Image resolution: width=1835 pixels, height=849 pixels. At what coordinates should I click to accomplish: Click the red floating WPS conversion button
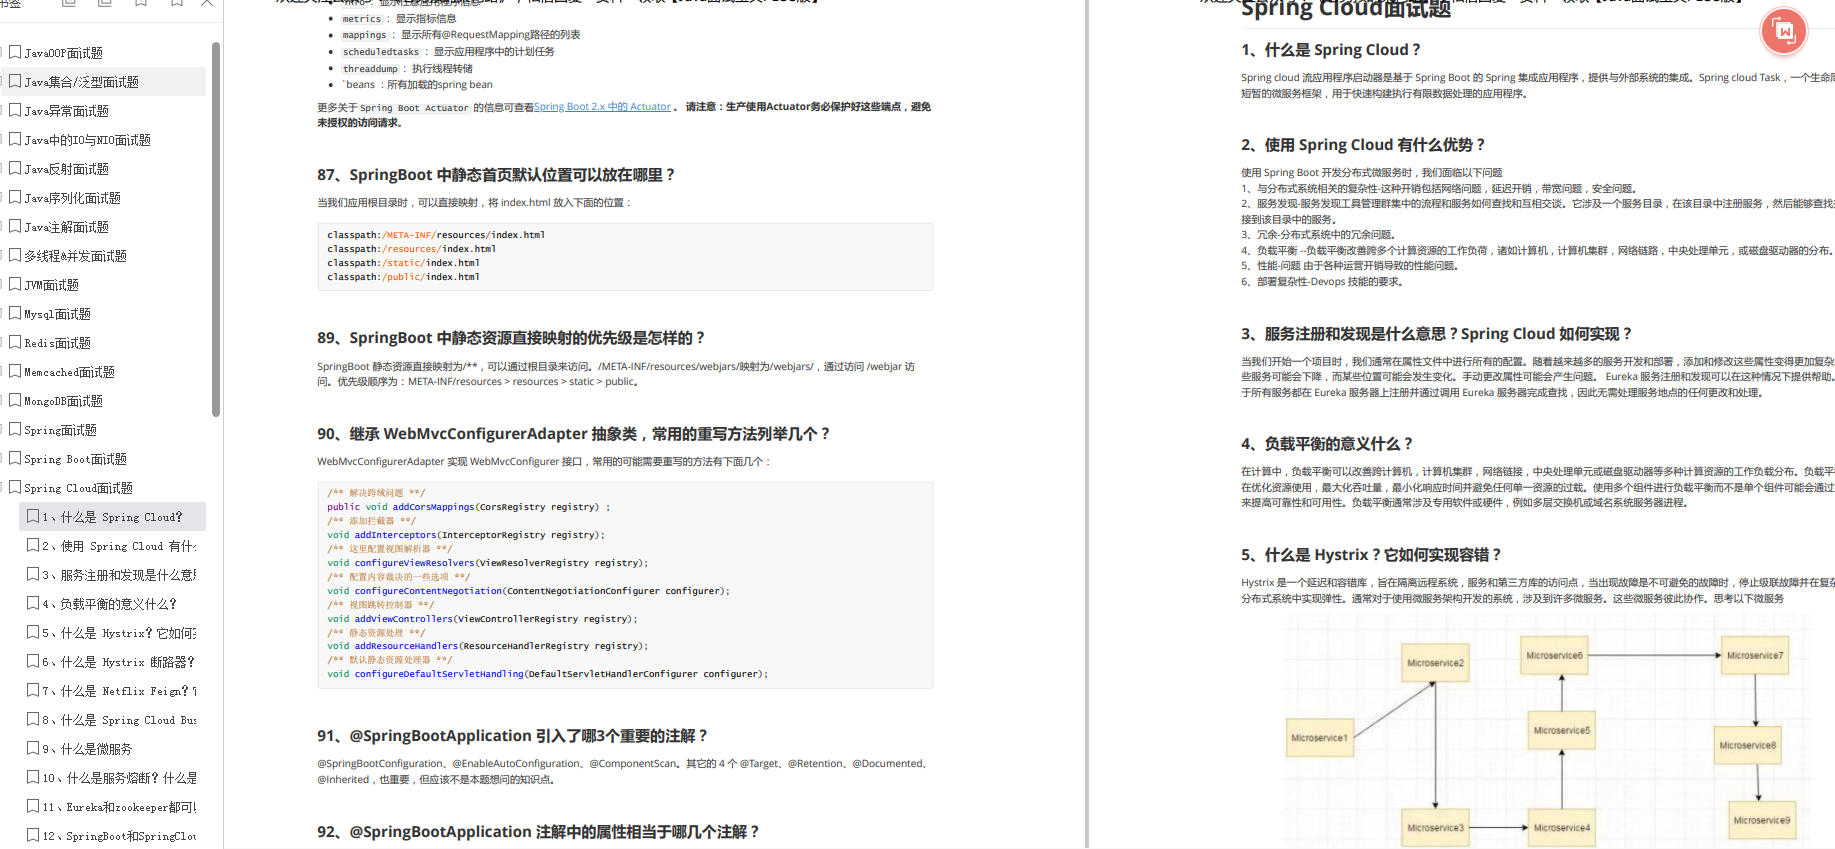[1784, 31]
